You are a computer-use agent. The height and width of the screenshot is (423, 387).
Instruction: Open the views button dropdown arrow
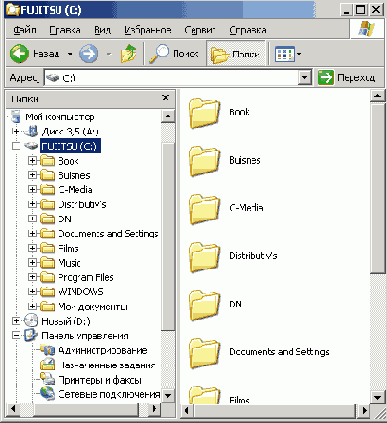[x=299, y=54]
